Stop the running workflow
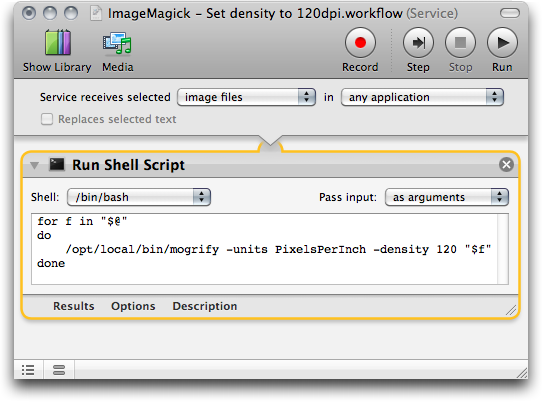 tap(460, 43)
